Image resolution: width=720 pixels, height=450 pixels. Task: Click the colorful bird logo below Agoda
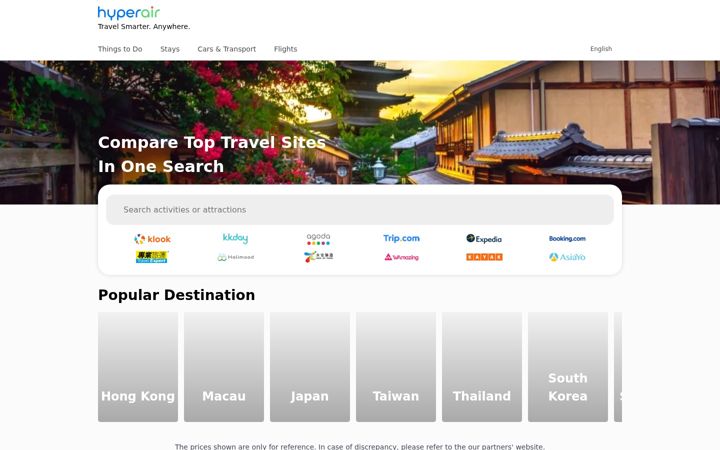(x=318, y=257)
